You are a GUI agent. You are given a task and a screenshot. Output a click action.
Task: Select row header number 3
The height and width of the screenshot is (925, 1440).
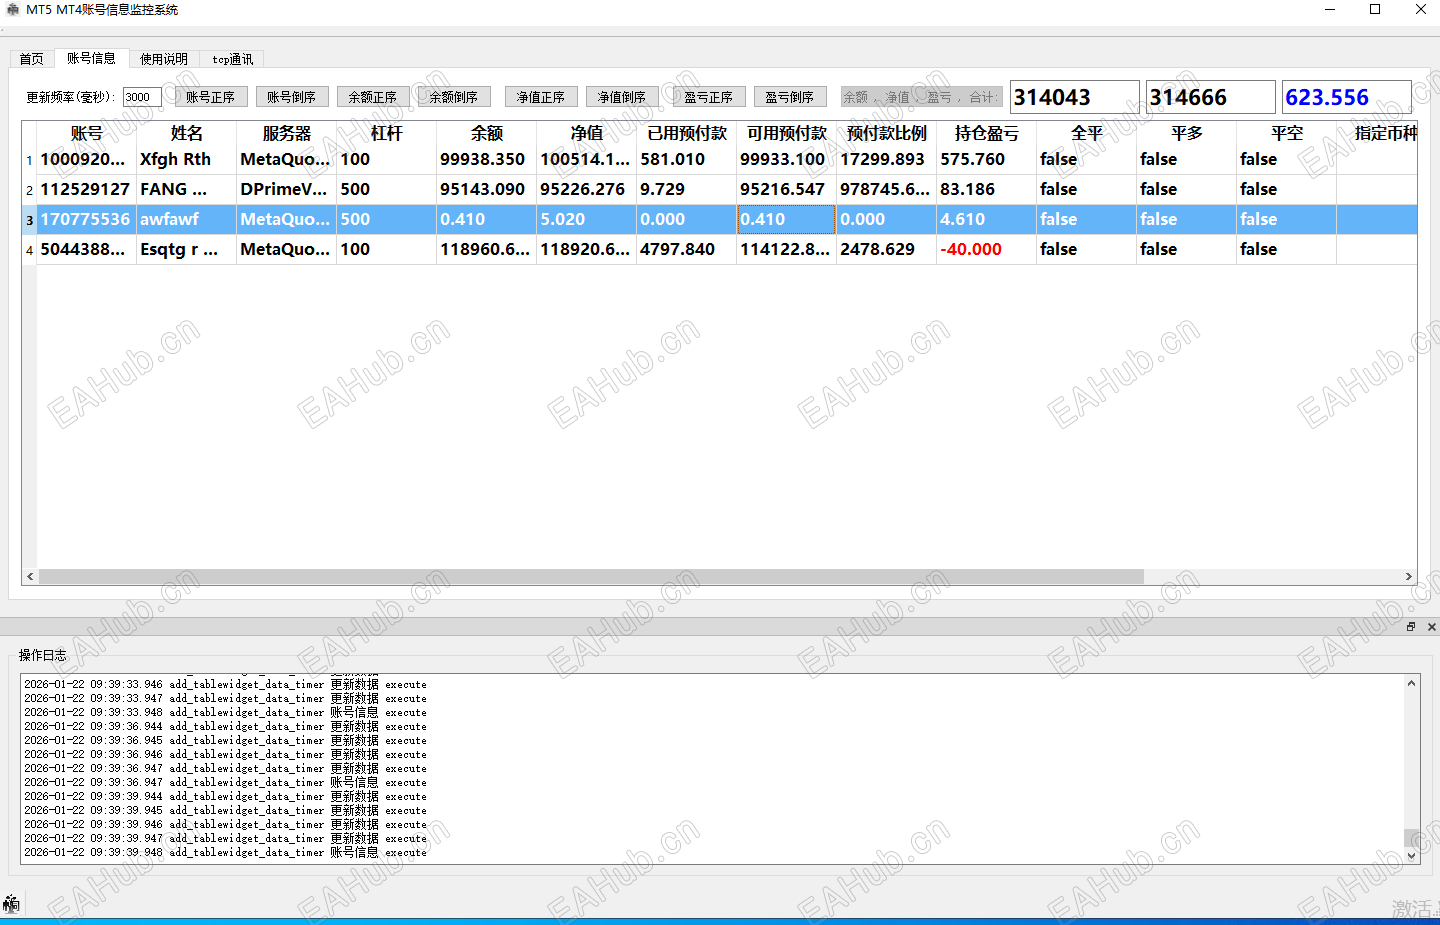click(29, 220)
